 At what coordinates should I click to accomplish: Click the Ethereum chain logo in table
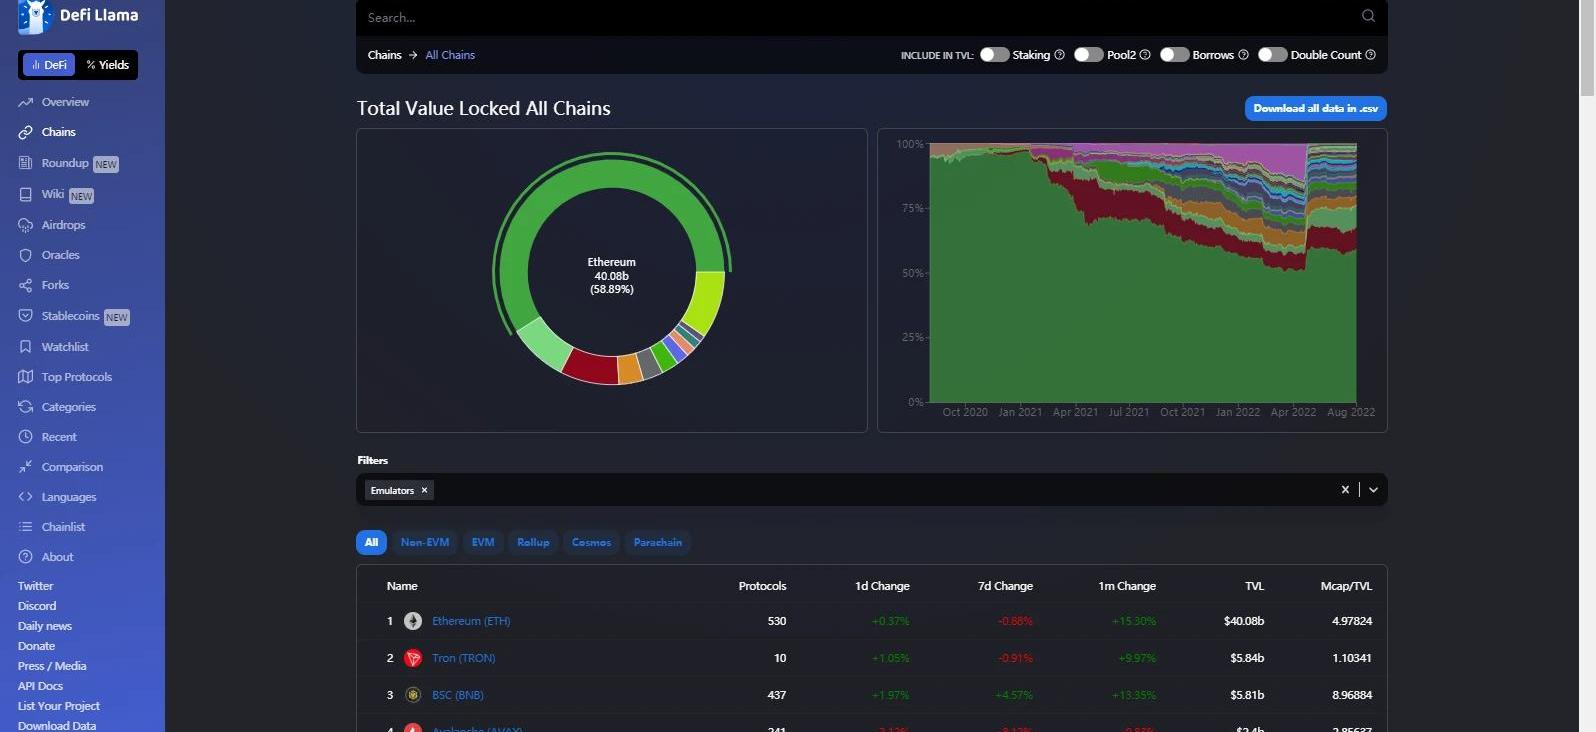[x=413, y=621]
